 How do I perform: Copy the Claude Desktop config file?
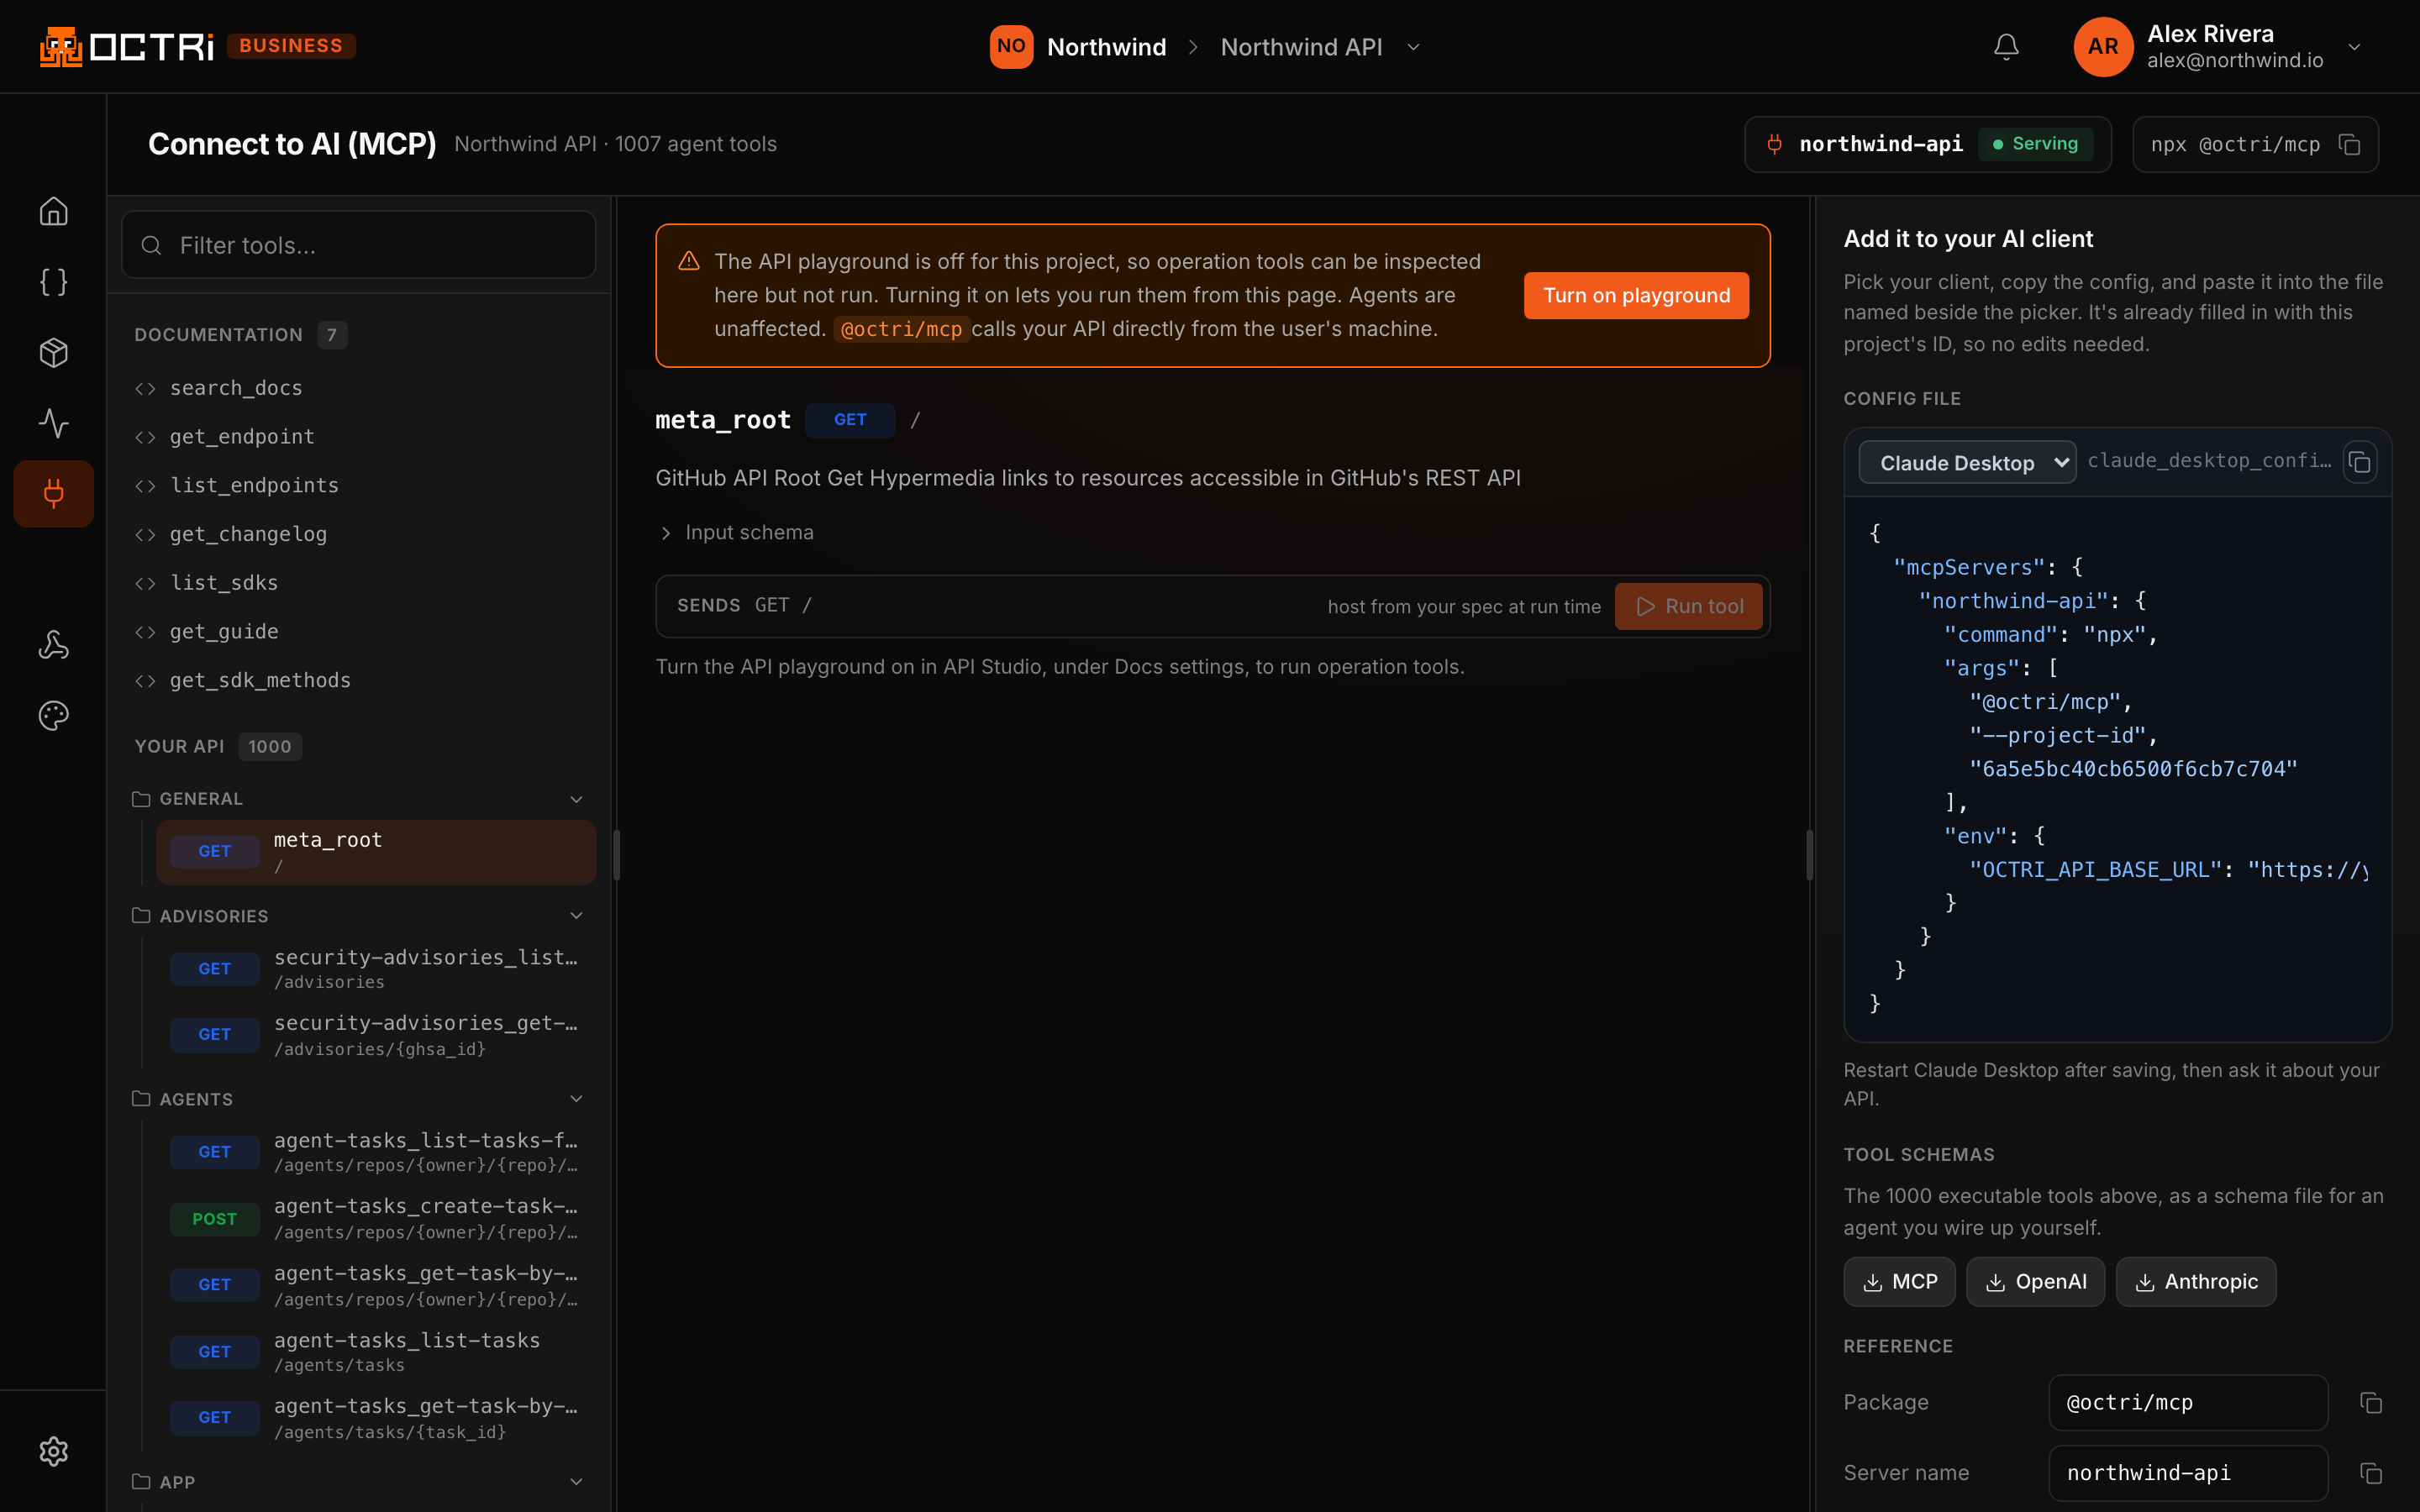(2360, 462)
